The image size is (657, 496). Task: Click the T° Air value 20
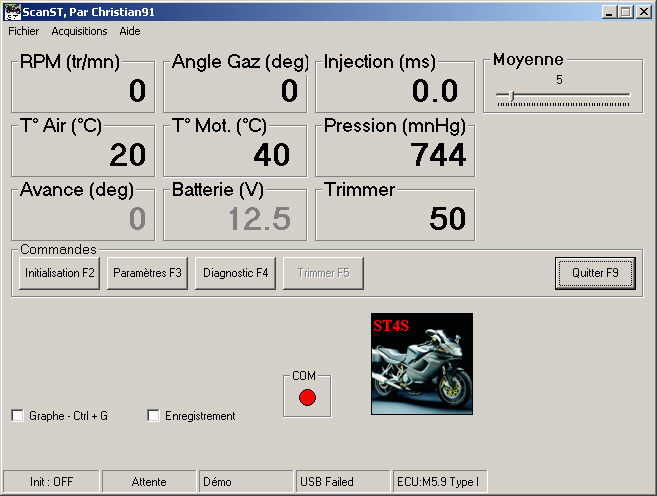(x=128, y=155)
